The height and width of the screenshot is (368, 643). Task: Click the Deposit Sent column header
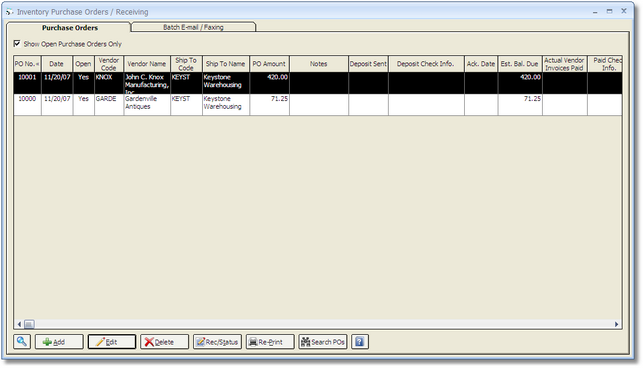(x=368, y=64)
